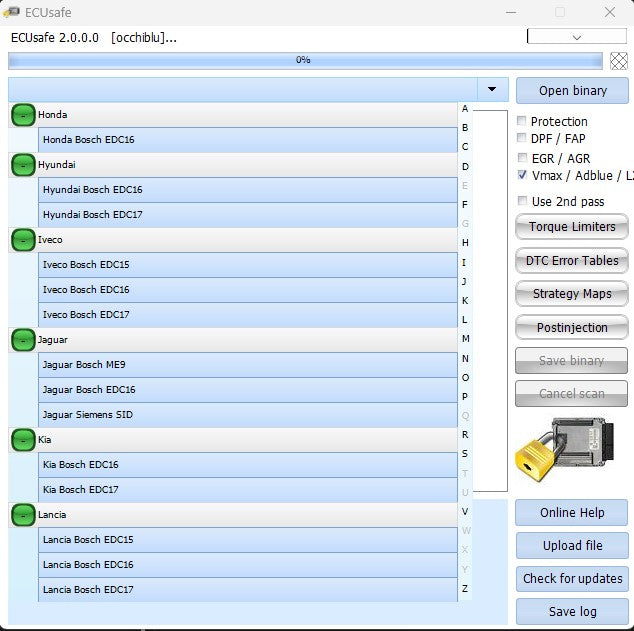Select Lancia Bosch EDC15
The width and height of the screenshot is (634, 631).
(248, 540)
